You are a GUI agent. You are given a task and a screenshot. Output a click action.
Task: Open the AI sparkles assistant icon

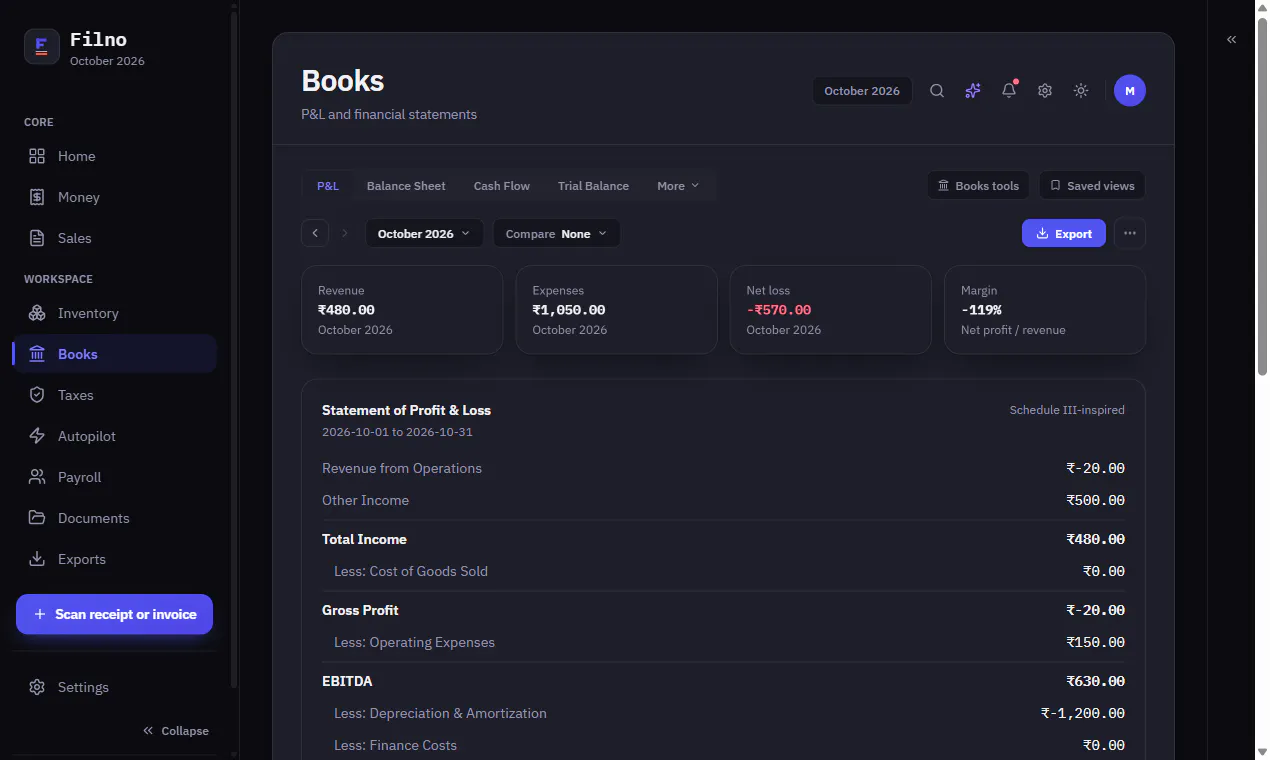[973, 91]
